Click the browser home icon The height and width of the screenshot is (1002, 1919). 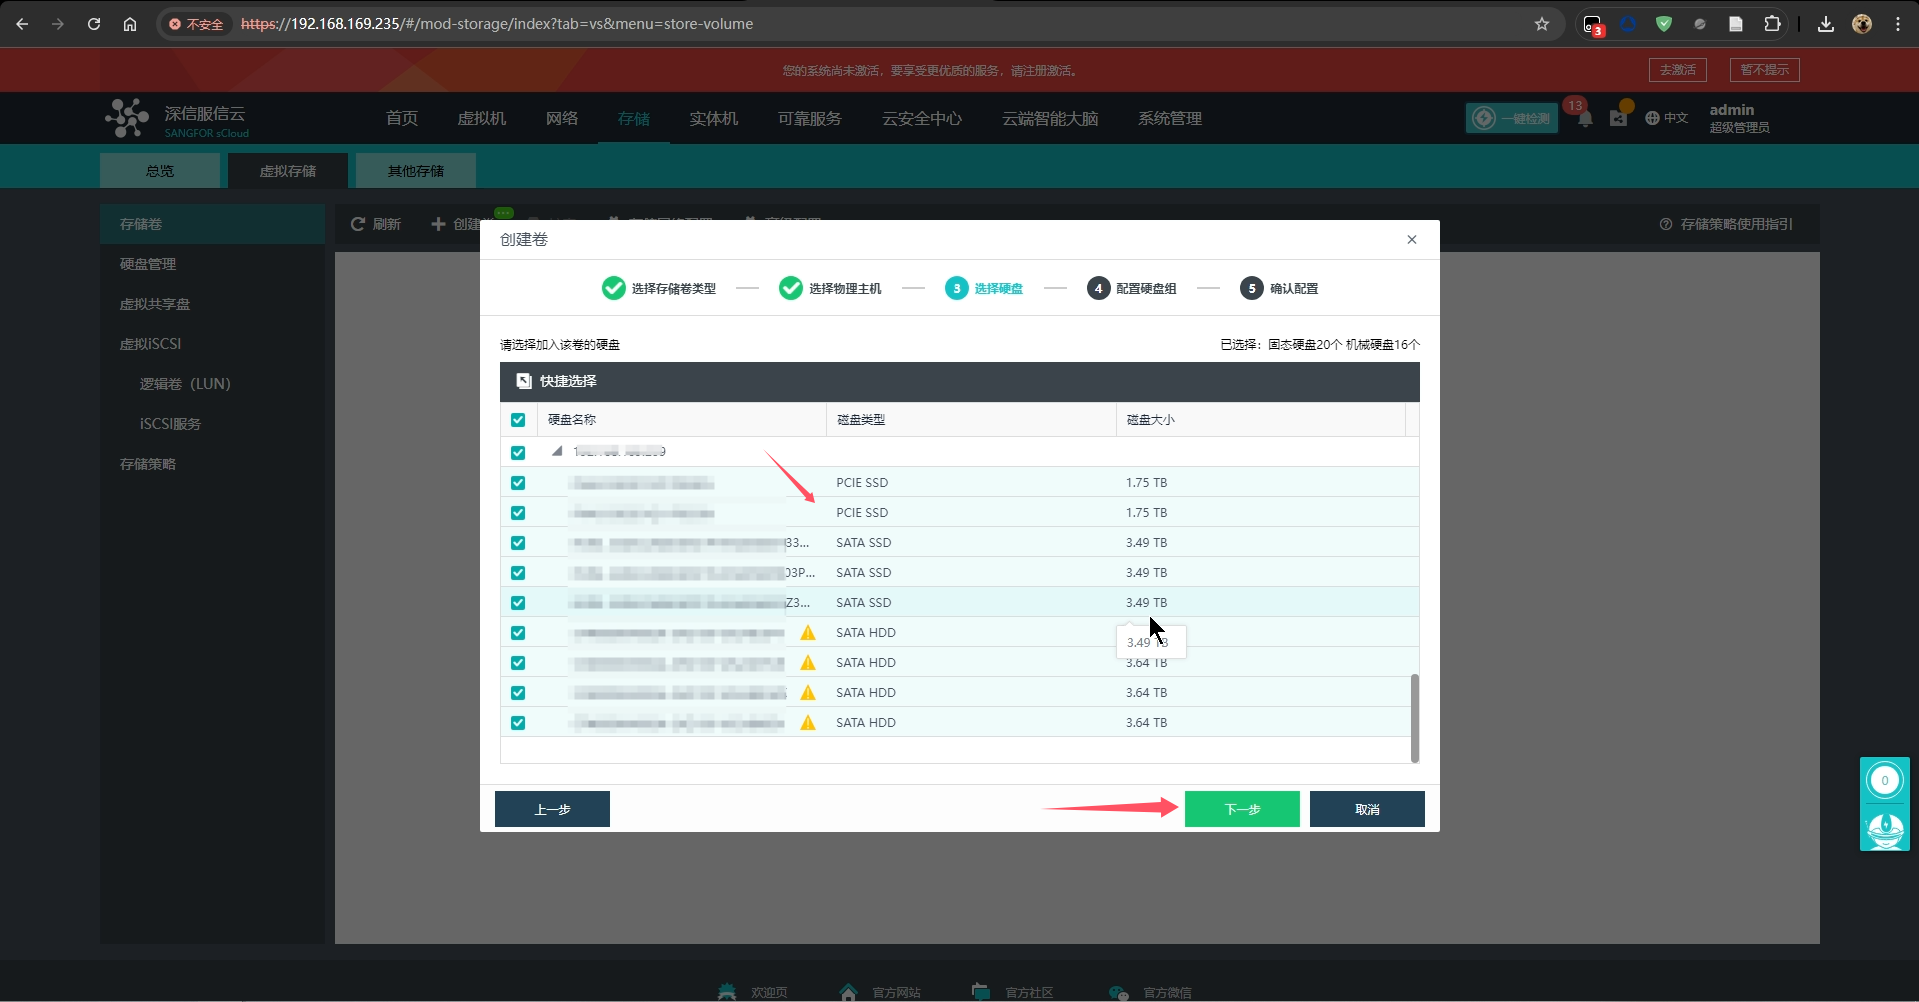(x=130, y=24)
